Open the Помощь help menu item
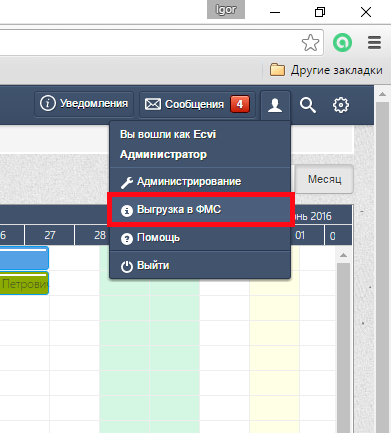Screen dimensions: 391x433 click(x=200, y=238)
